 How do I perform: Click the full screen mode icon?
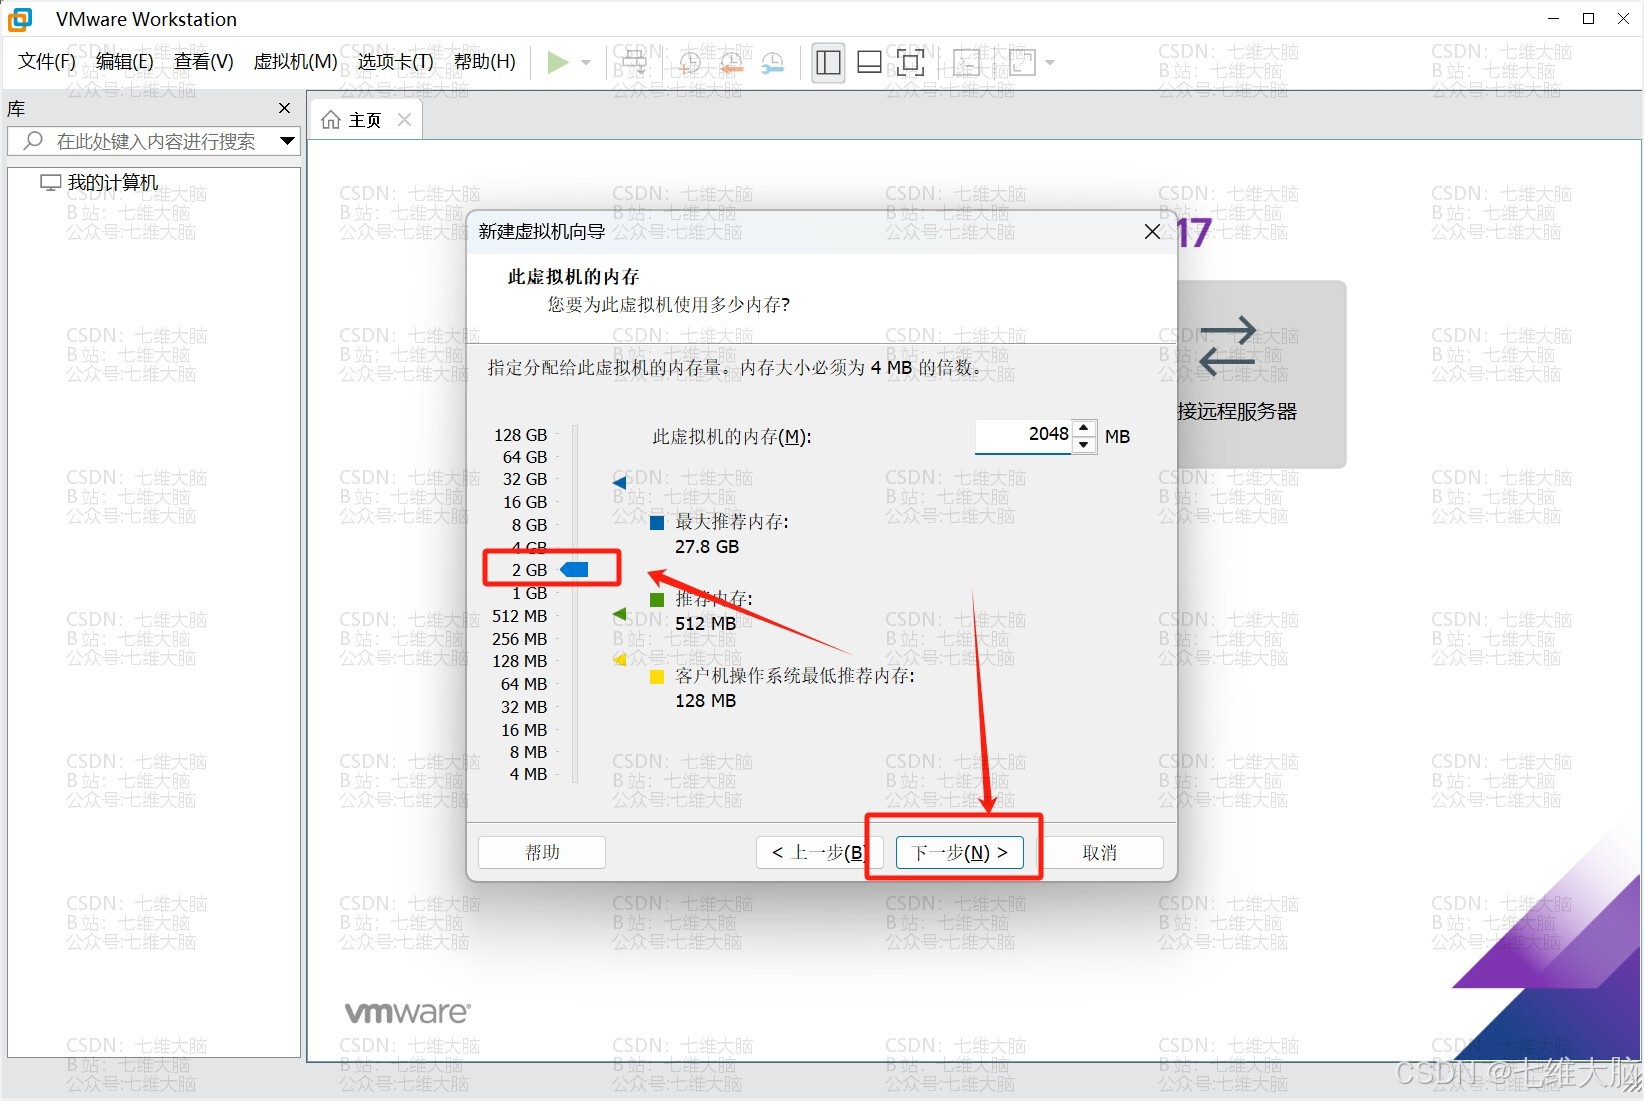click(x=910, y=63)
